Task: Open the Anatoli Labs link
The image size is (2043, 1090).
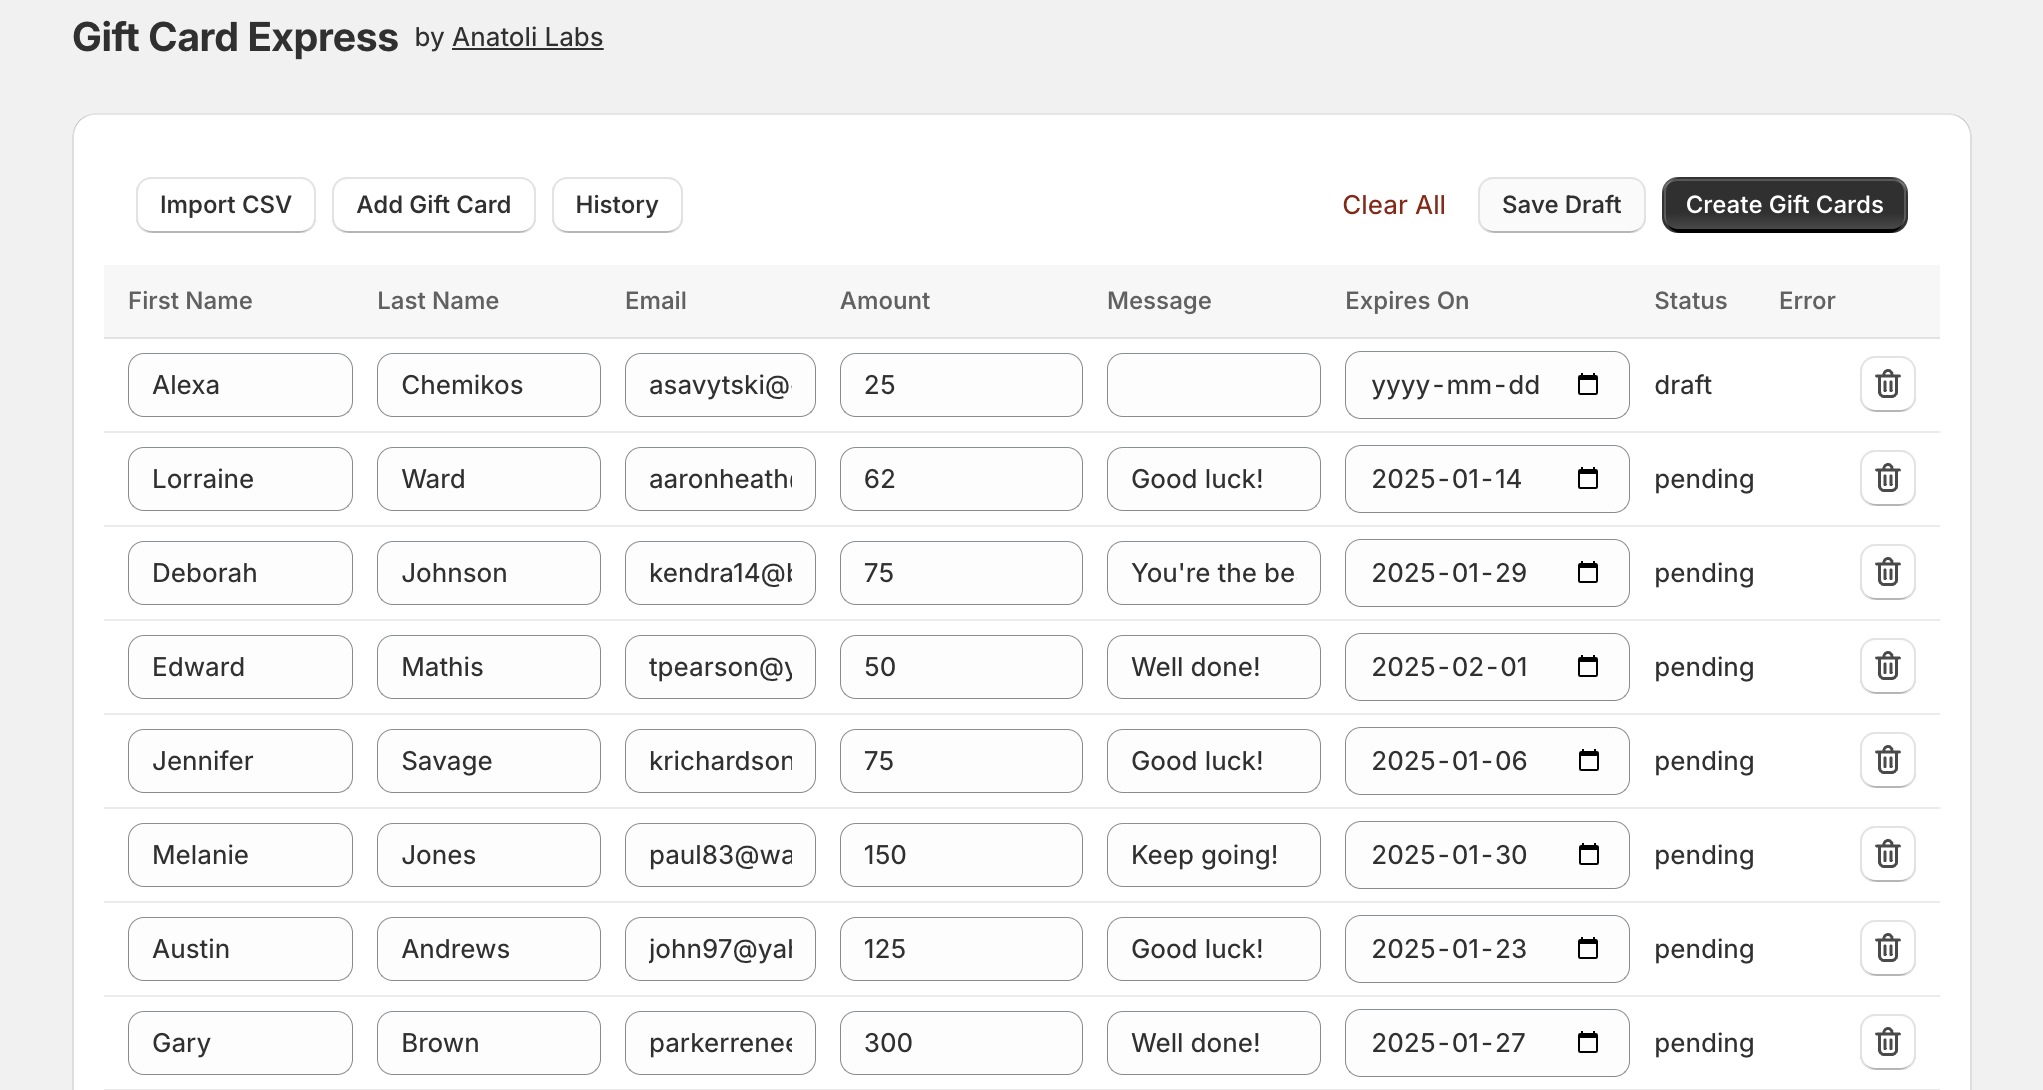Action: (x=528, y=36)
